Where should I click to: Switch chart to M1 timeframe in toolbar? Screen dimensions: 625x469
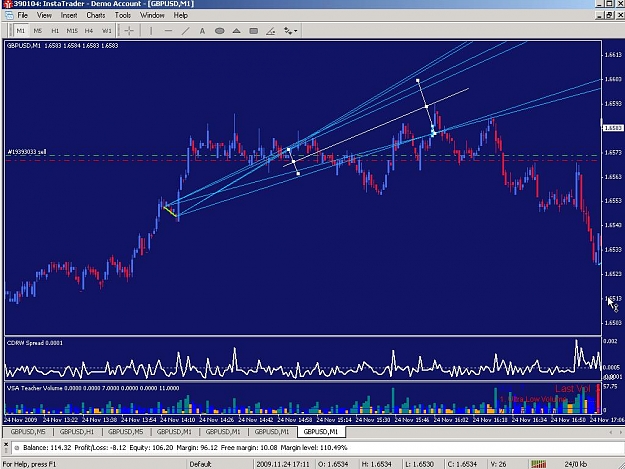21,31
